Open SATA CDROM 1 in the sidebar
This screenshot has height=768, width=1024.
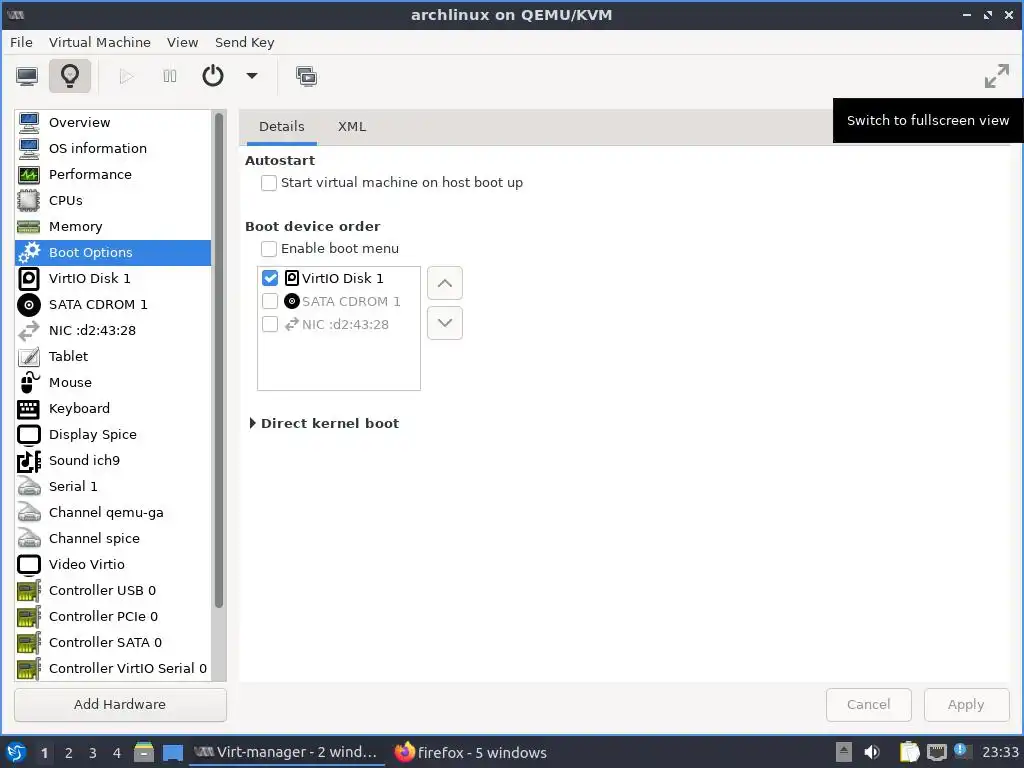[113, 304]
